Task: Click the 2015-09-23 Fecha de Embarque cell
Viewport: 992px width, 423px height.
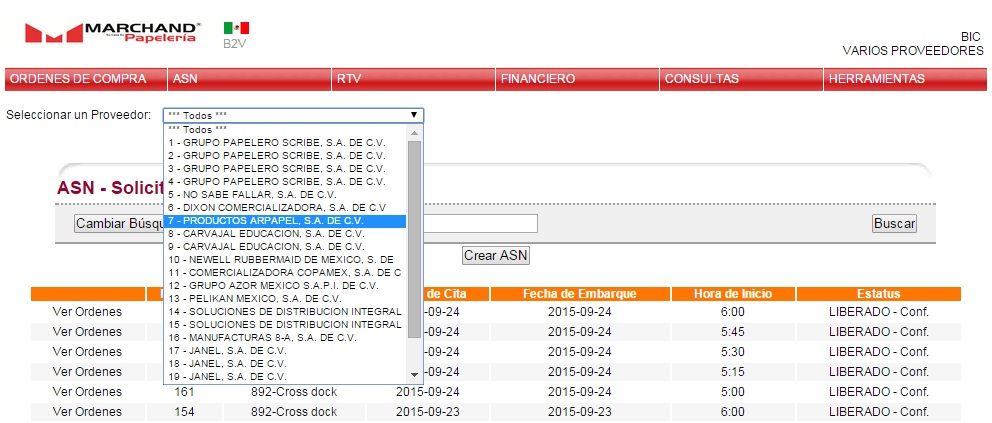Action: (580, 412)
